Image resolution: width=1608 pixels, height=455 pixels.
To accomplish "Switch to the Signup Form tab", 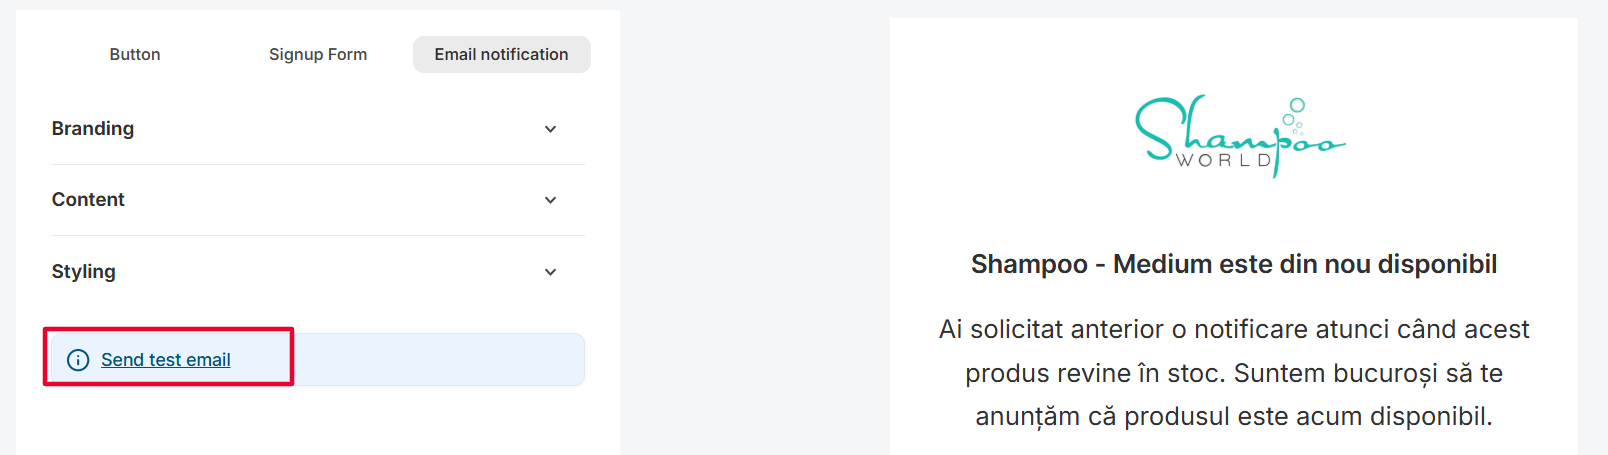I will pos(318,55).
